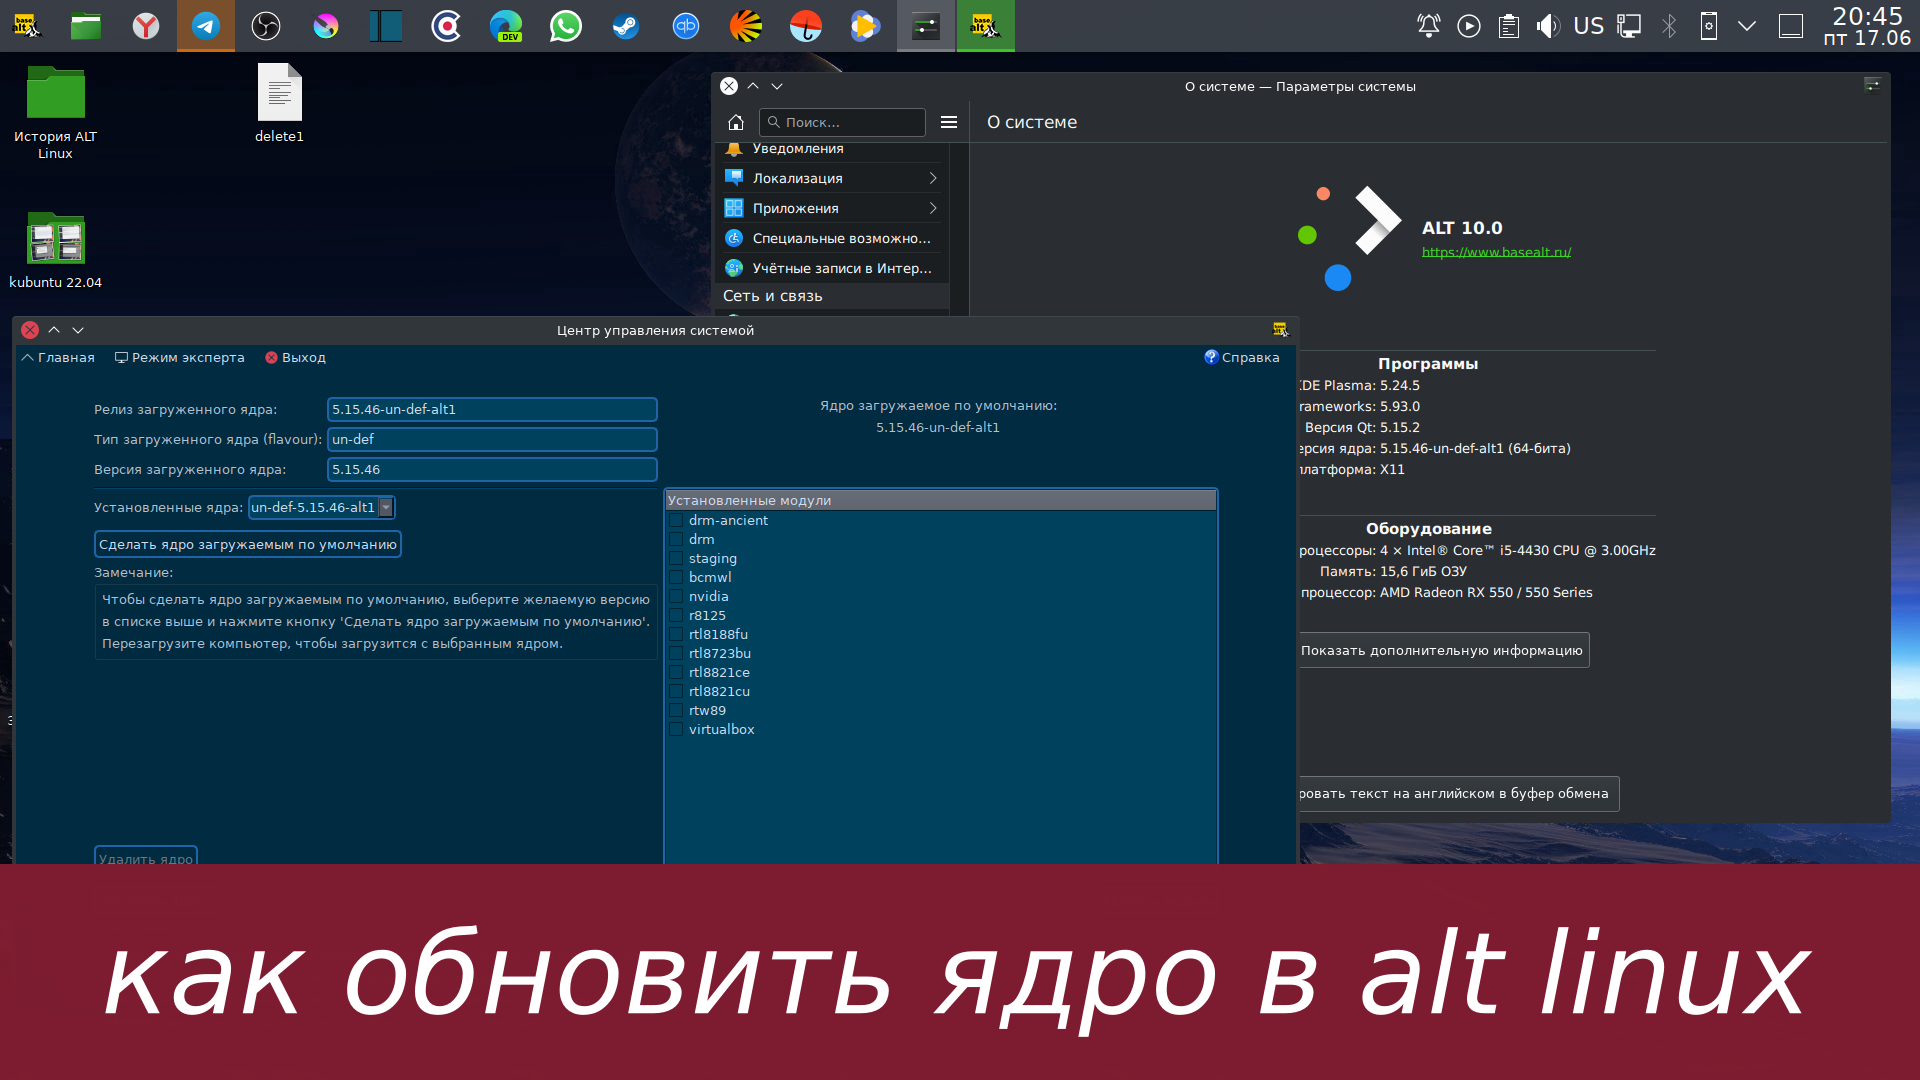Expand hidden system tray icons
Screen dimensions: 1920x1080
1747,25
